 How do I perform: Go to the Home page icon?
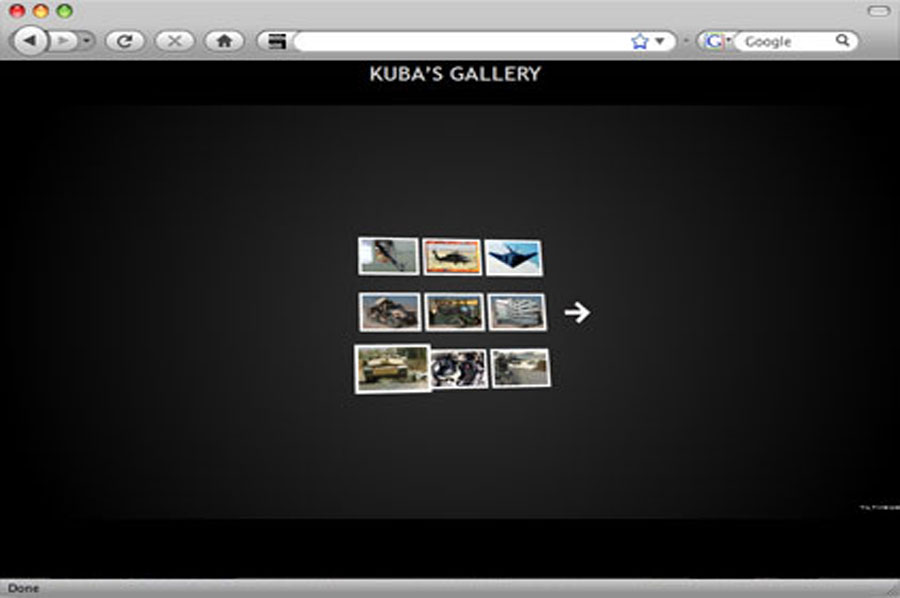[224, 41]
